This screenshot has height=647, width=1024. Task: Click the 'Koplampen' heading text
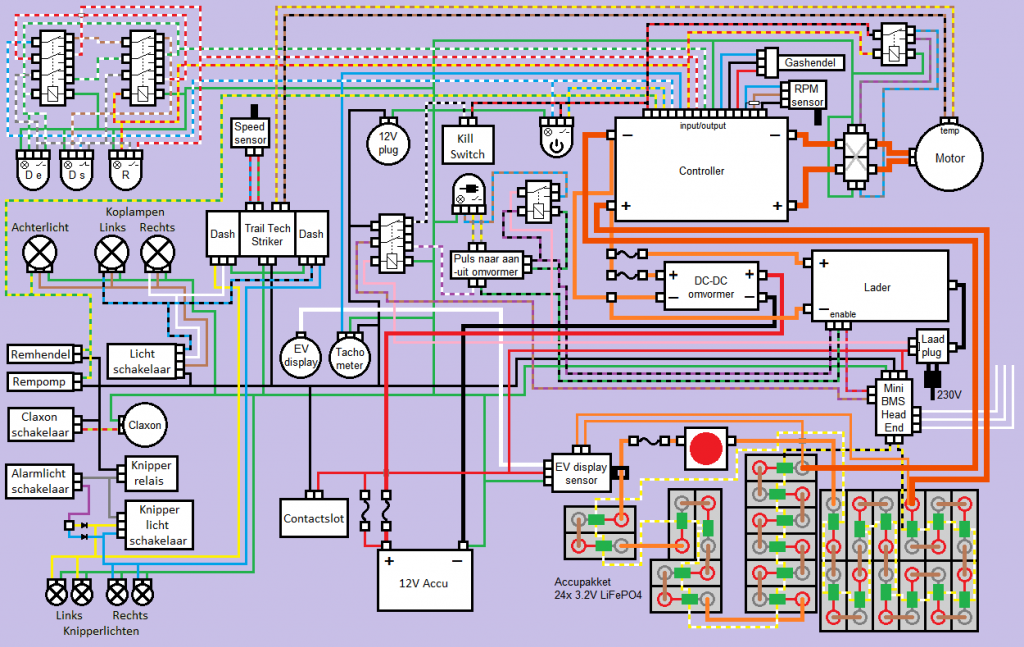point(135,212)
